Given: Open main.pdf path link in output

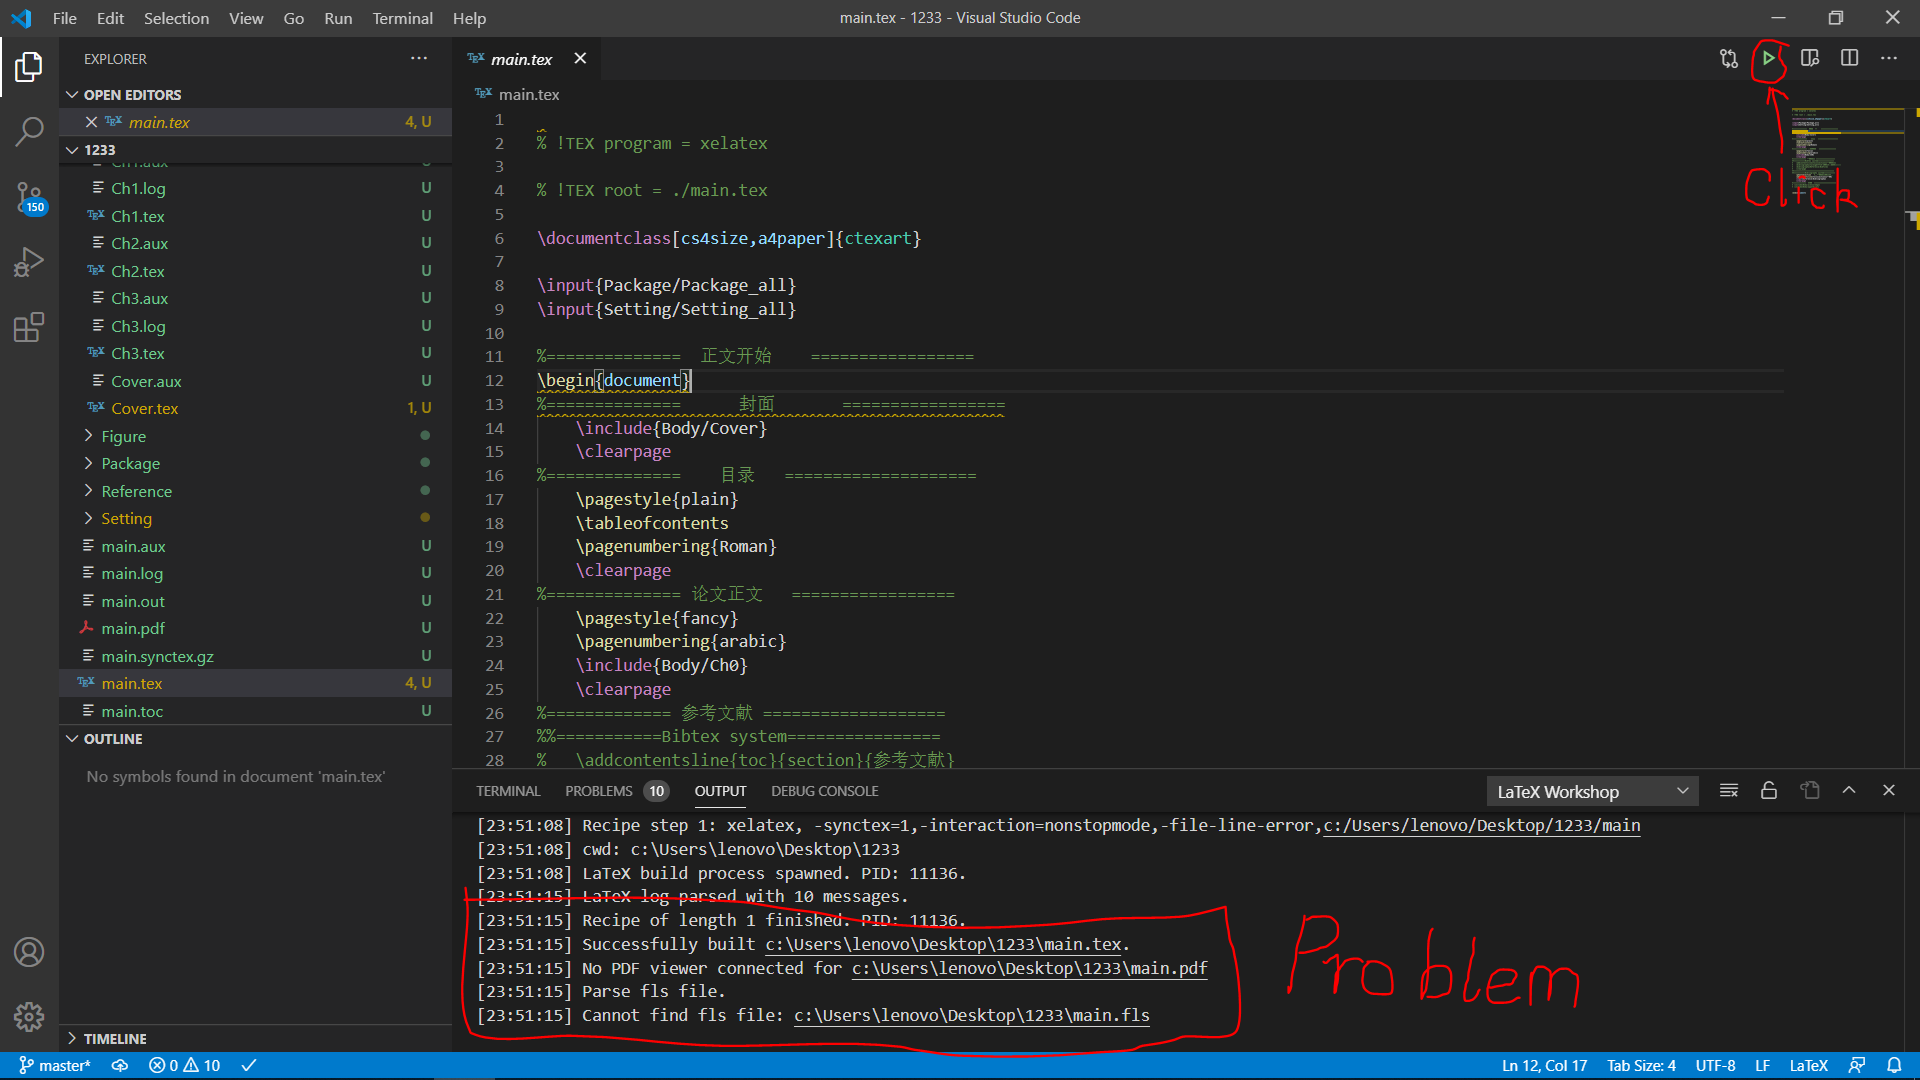Looking at the screenshot, I should pyautogui.click(x=1029, y=968).
